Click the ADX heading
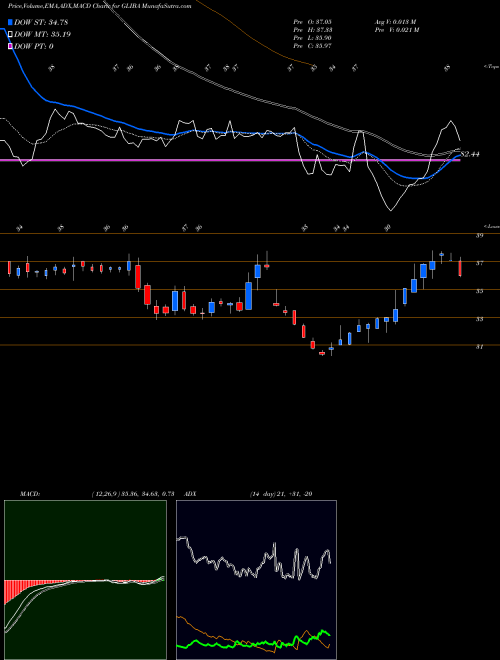The width and height of the screenshot is (500, 660). [x=191, y=494]
